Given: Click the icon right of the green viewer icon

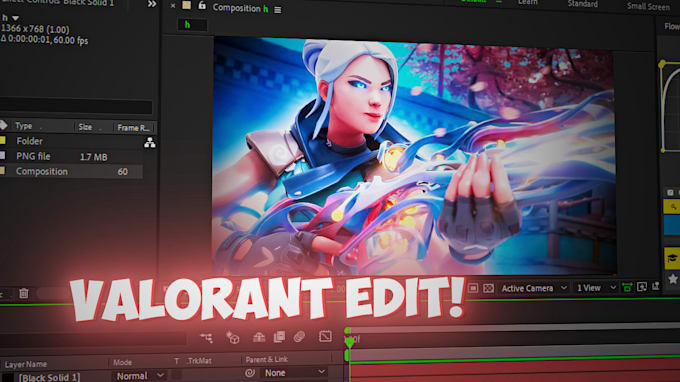Looking at the screenshot, I should (x=642, y=287).
